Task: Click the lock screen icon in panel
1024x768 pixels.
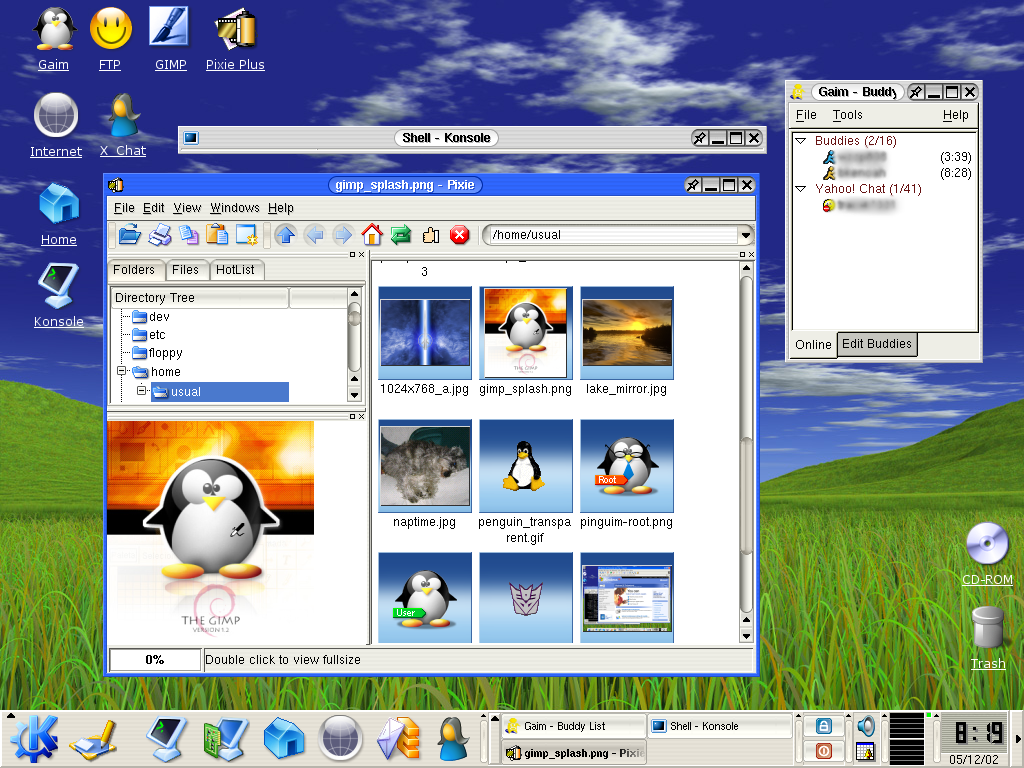Action: [x=824, y=726]
